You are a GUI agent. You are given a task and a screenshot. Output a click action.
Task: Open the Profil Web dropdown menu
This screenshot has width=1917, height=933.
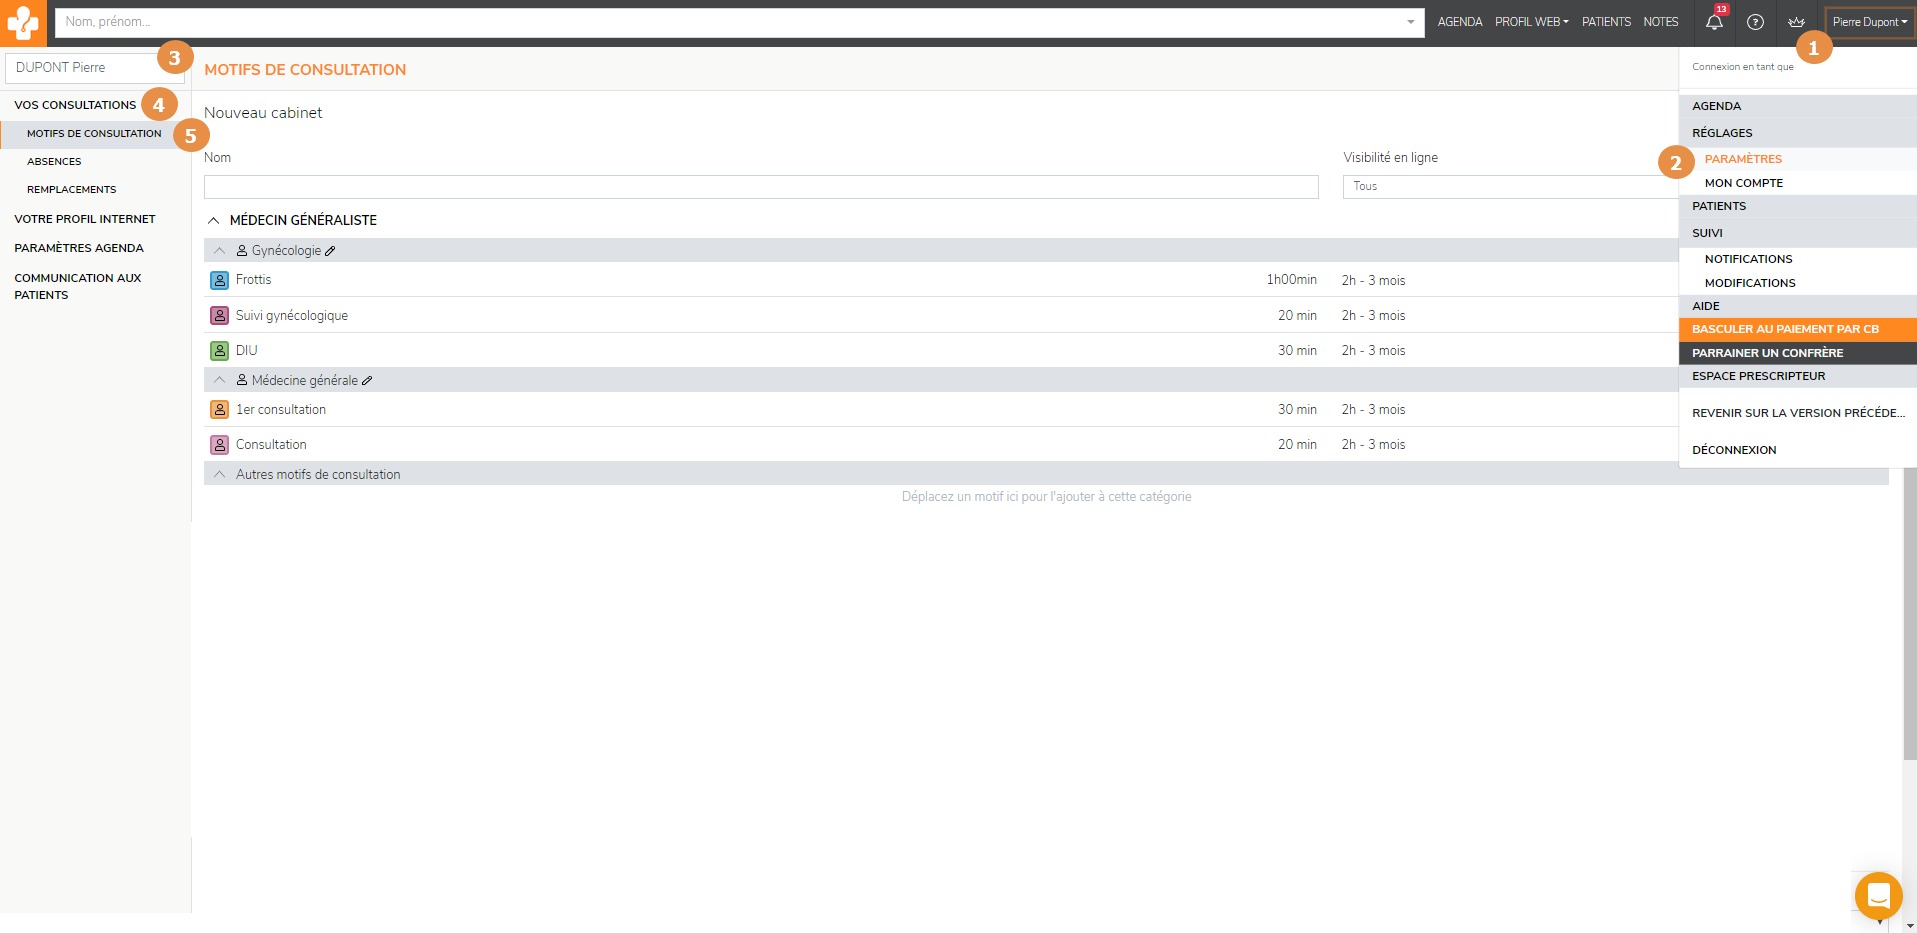(x=1531, y=22)
